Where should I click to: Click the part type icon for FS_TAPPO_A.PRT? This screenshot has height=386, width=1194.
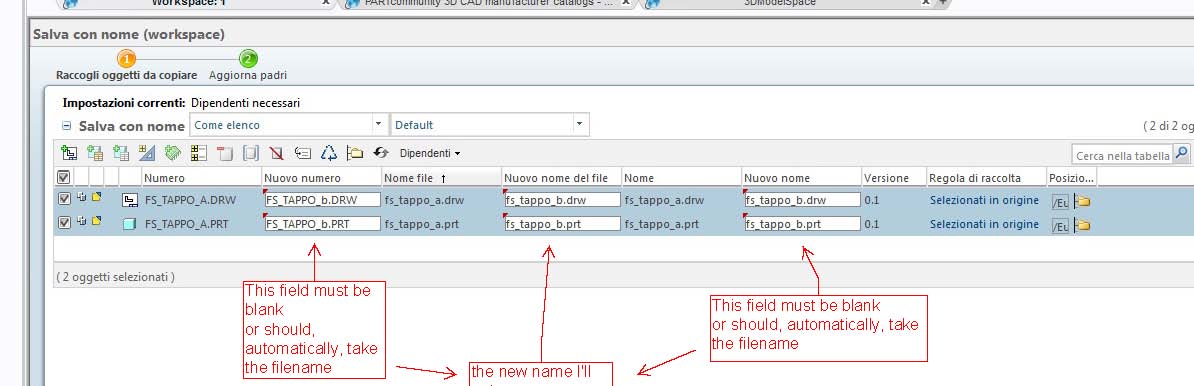(129, 224)
